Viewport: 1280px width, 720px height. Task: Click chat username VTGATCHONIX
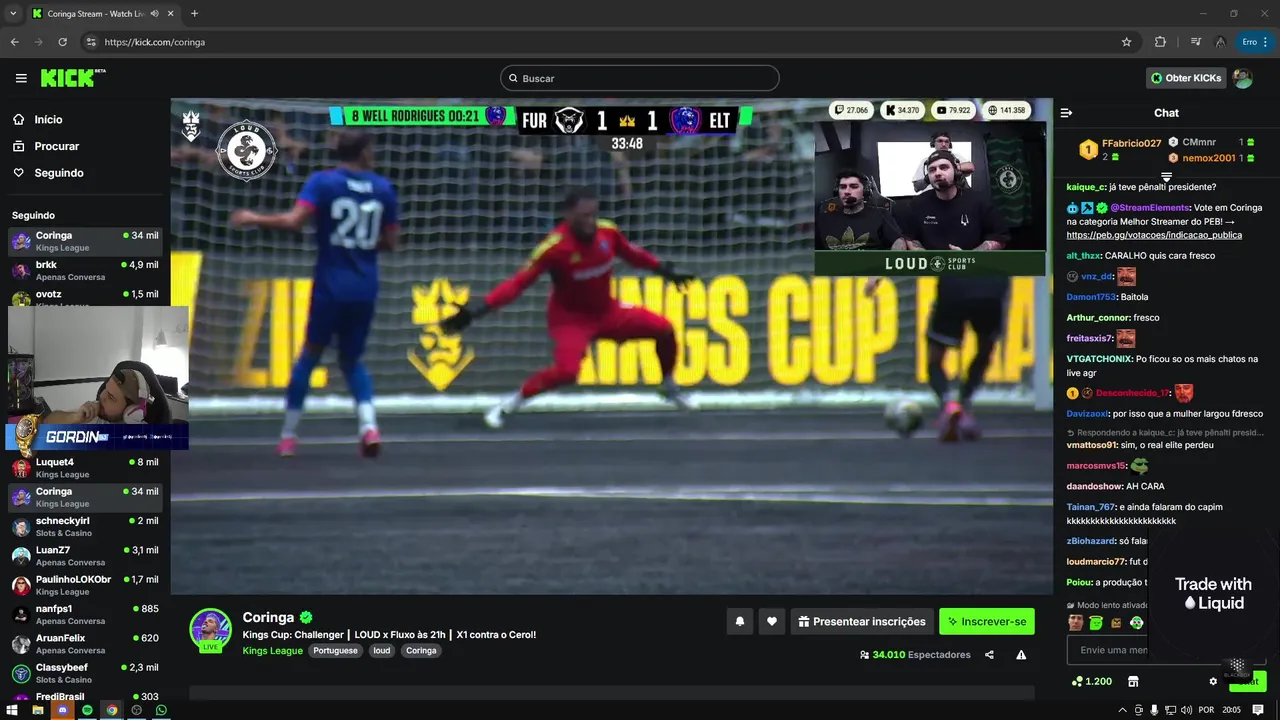click(1099, 359)
